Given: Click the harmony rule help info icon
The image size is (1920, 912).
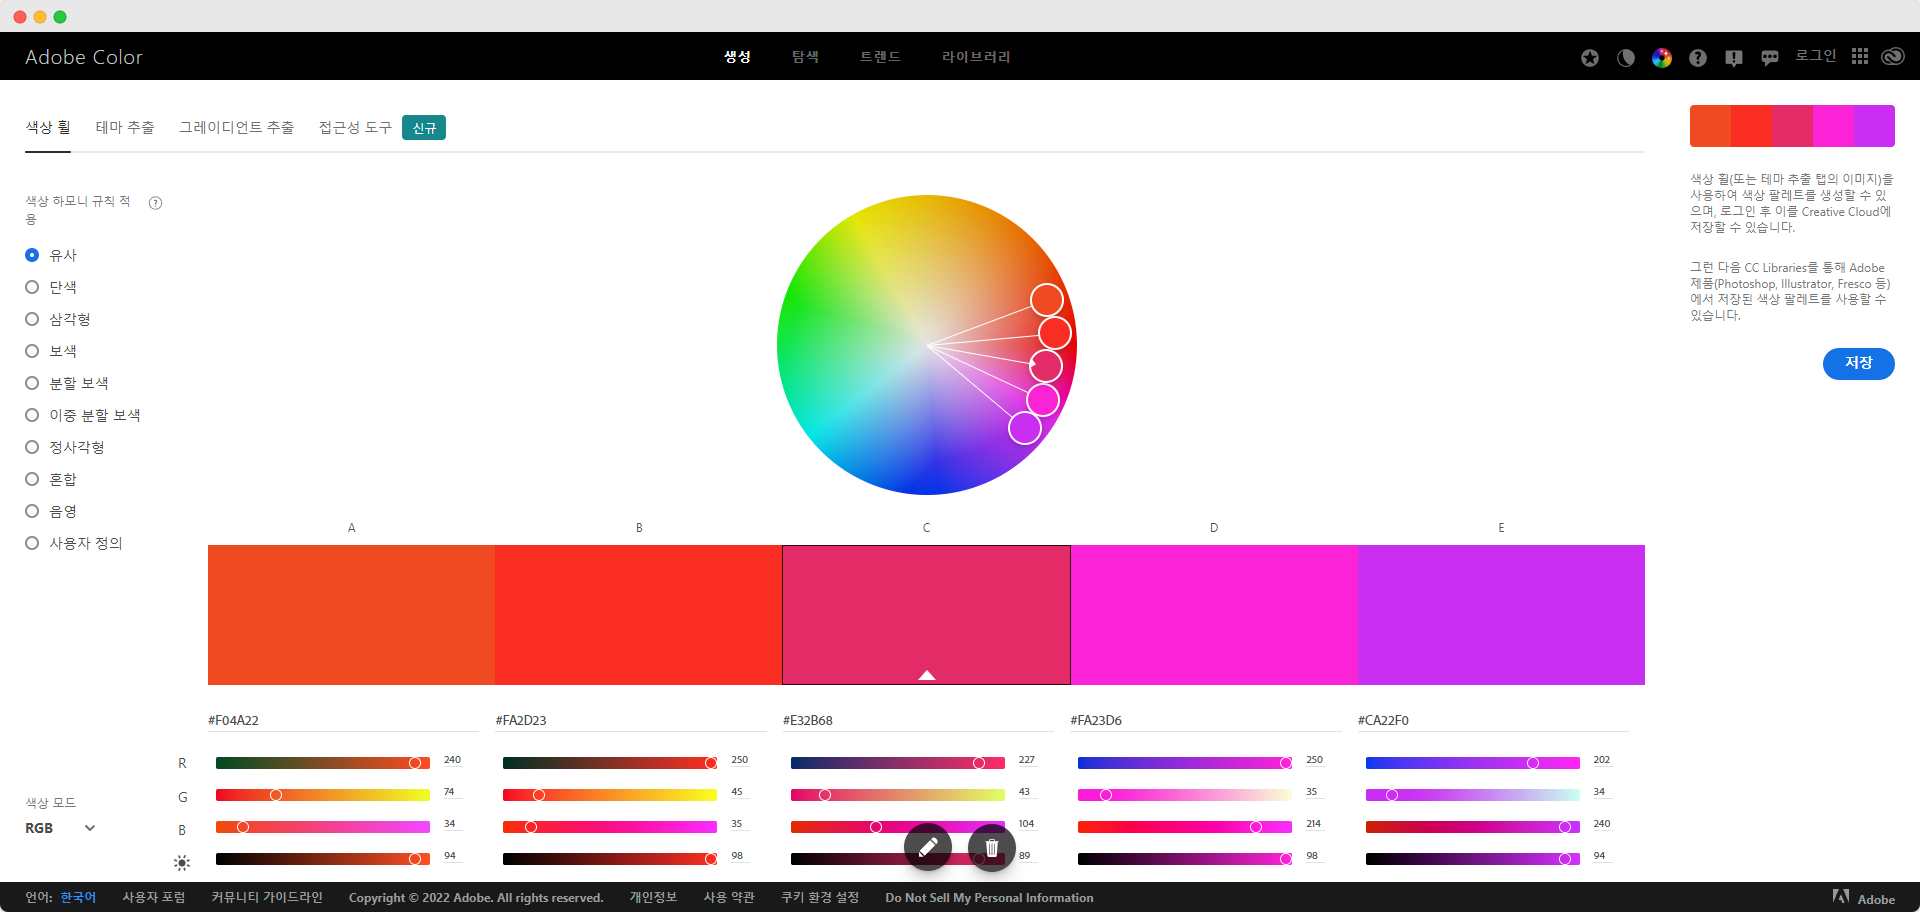Looking at the screenshot, I should pyautogui.click(x=155, y=203).
